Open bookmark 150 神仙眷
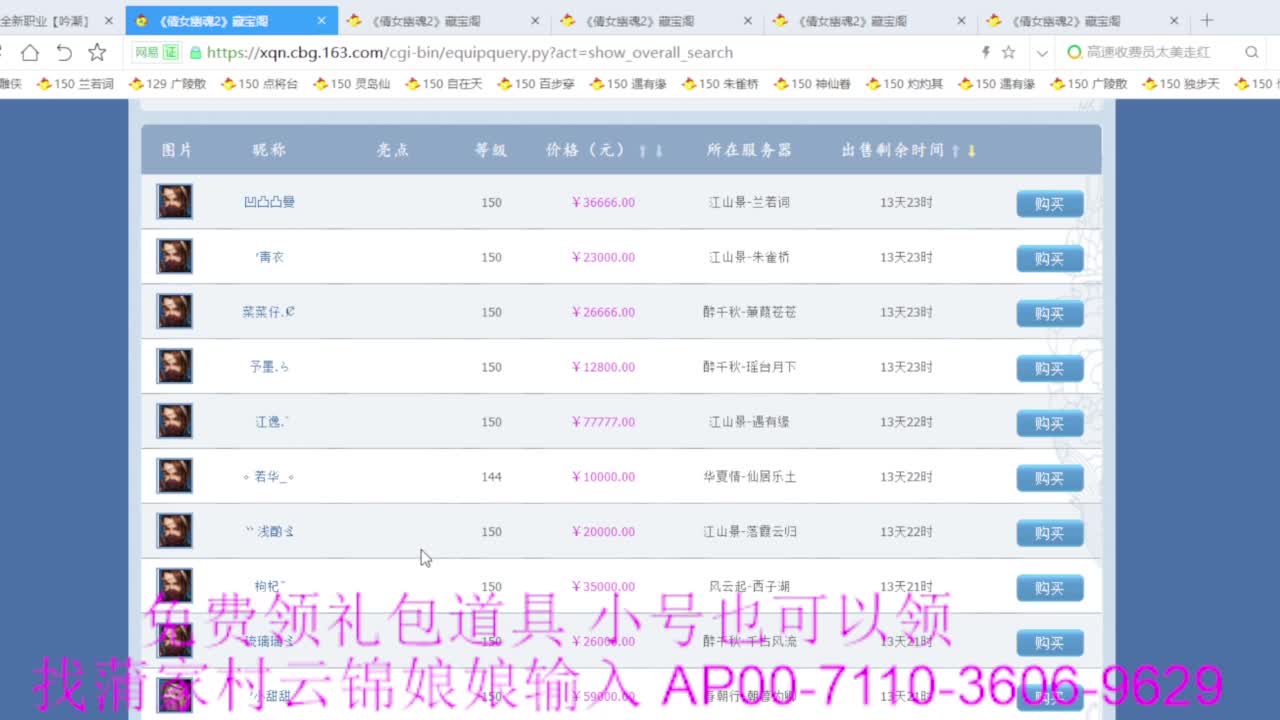The width and height of the screenshot is (1280, 720). [x=811, y=84]
